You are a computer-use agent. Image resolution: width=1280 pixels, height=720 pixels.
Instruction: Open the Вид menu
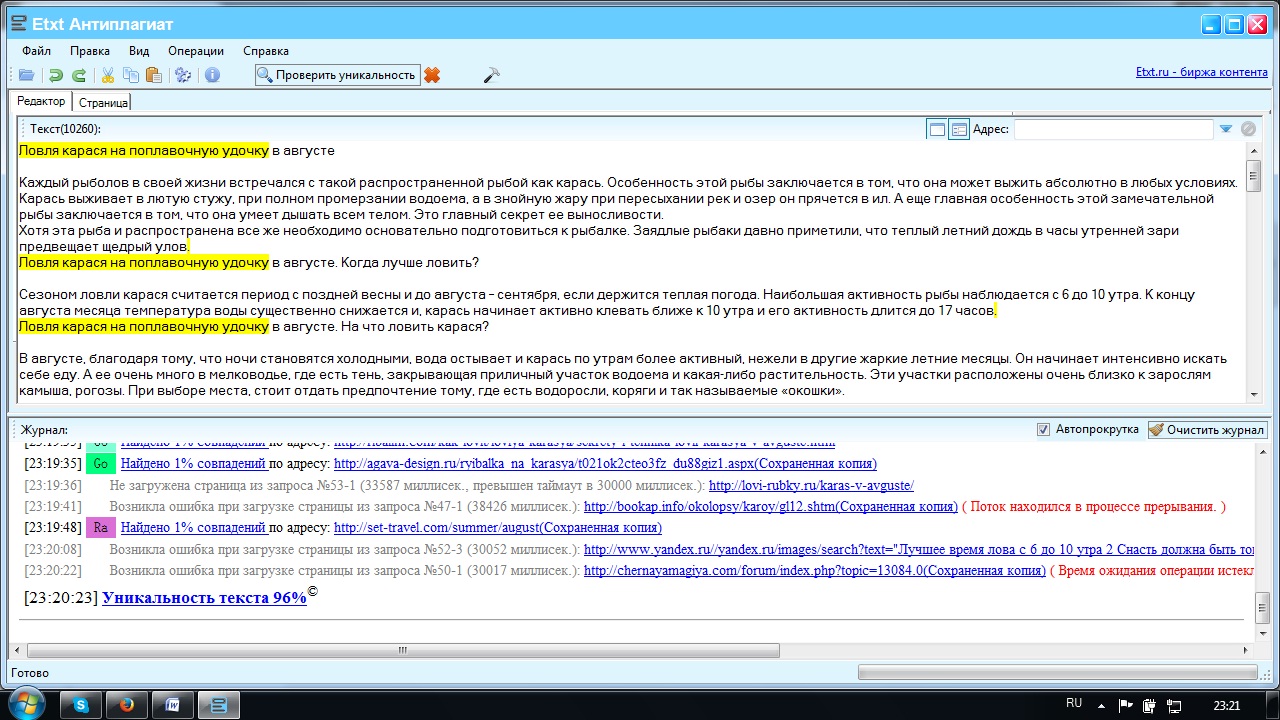[x=139, y=51]
